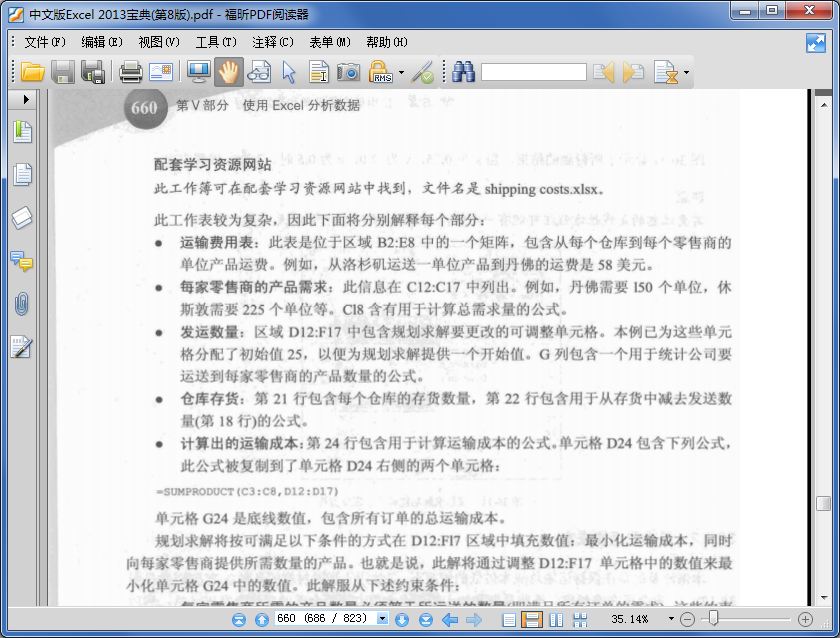The height and width of the screenshot is (638, 840).
Task: Open the Signatures panel in the sidebar
Action: tap(21, 347)
